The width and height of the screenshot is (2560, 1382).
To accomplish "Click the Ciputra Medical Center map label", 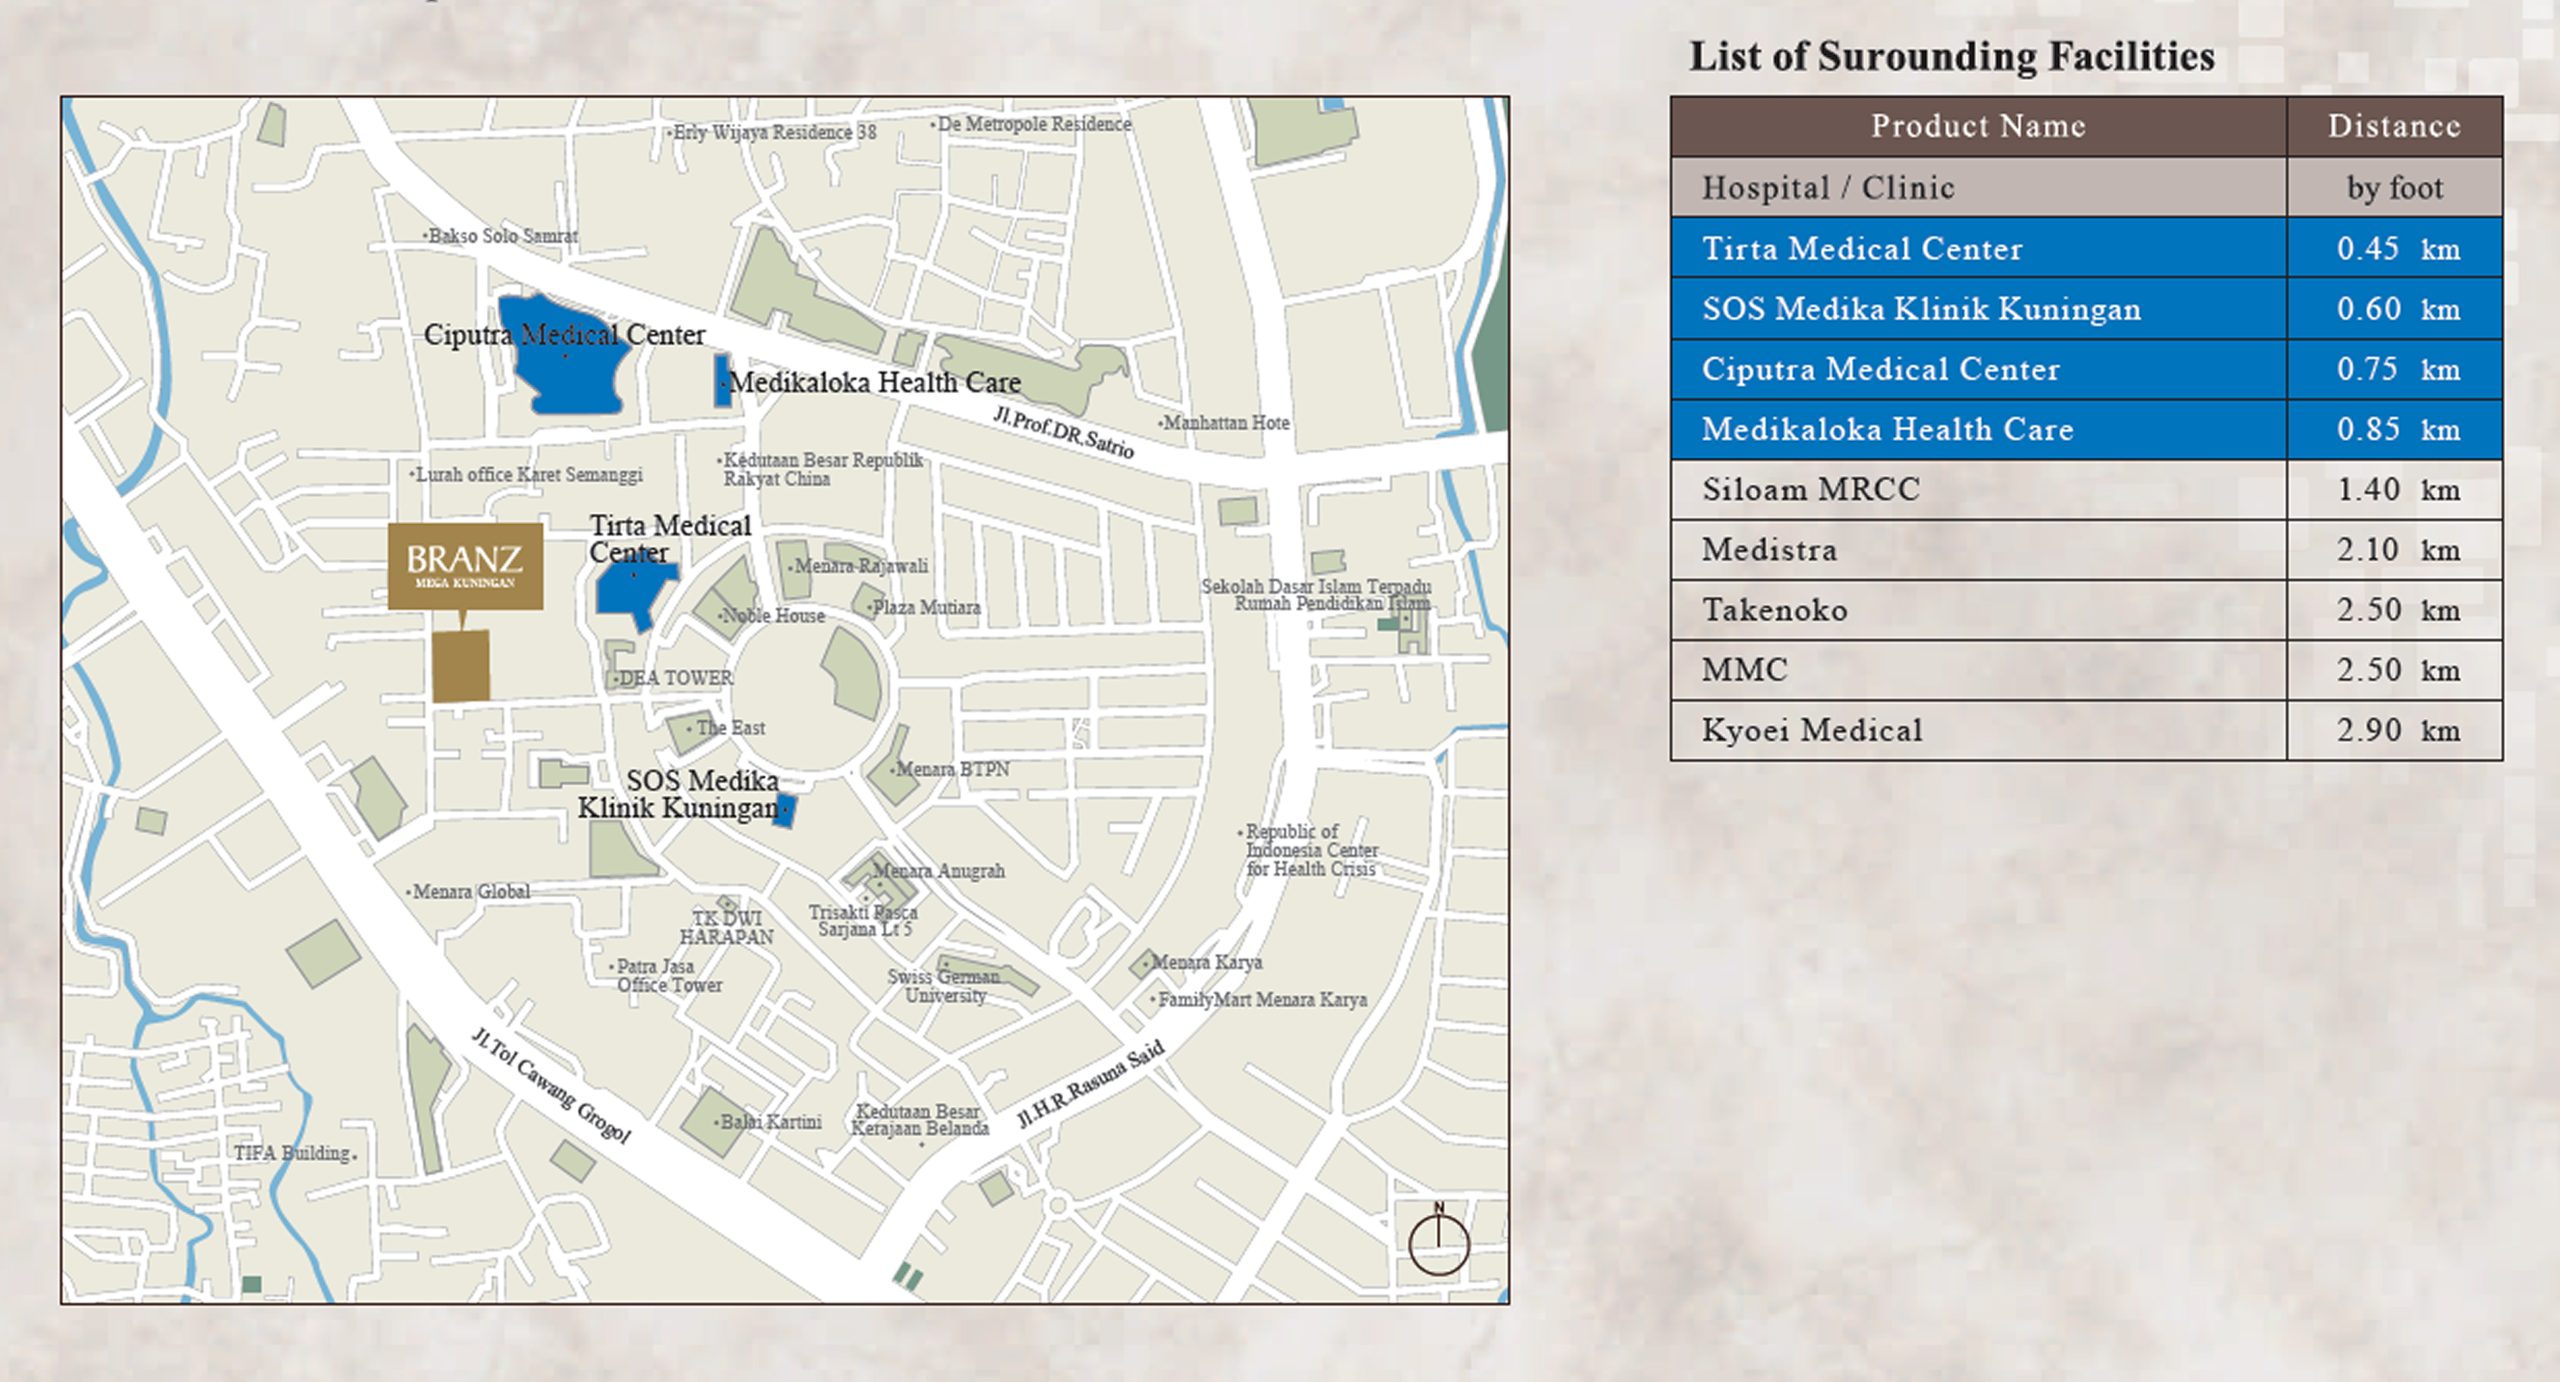I will click(564, 335).
